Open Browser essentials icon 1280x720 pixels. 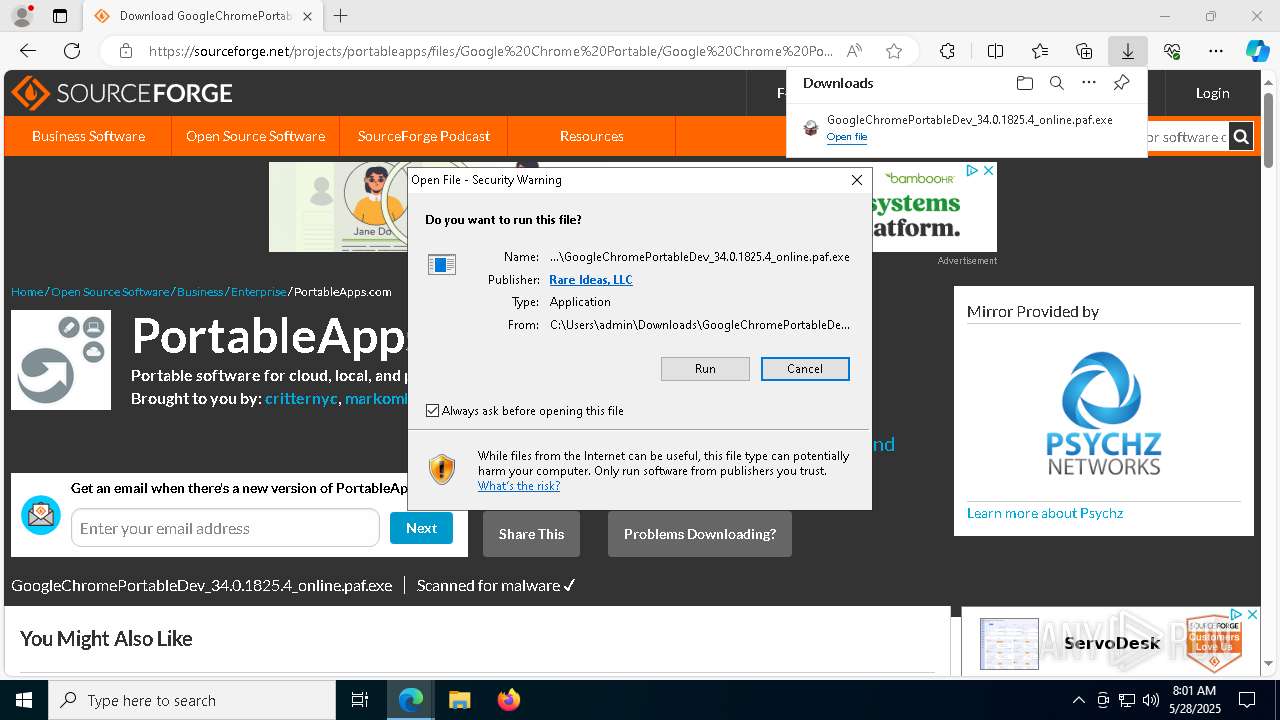pyautogui.click(x=1172, y=51)
